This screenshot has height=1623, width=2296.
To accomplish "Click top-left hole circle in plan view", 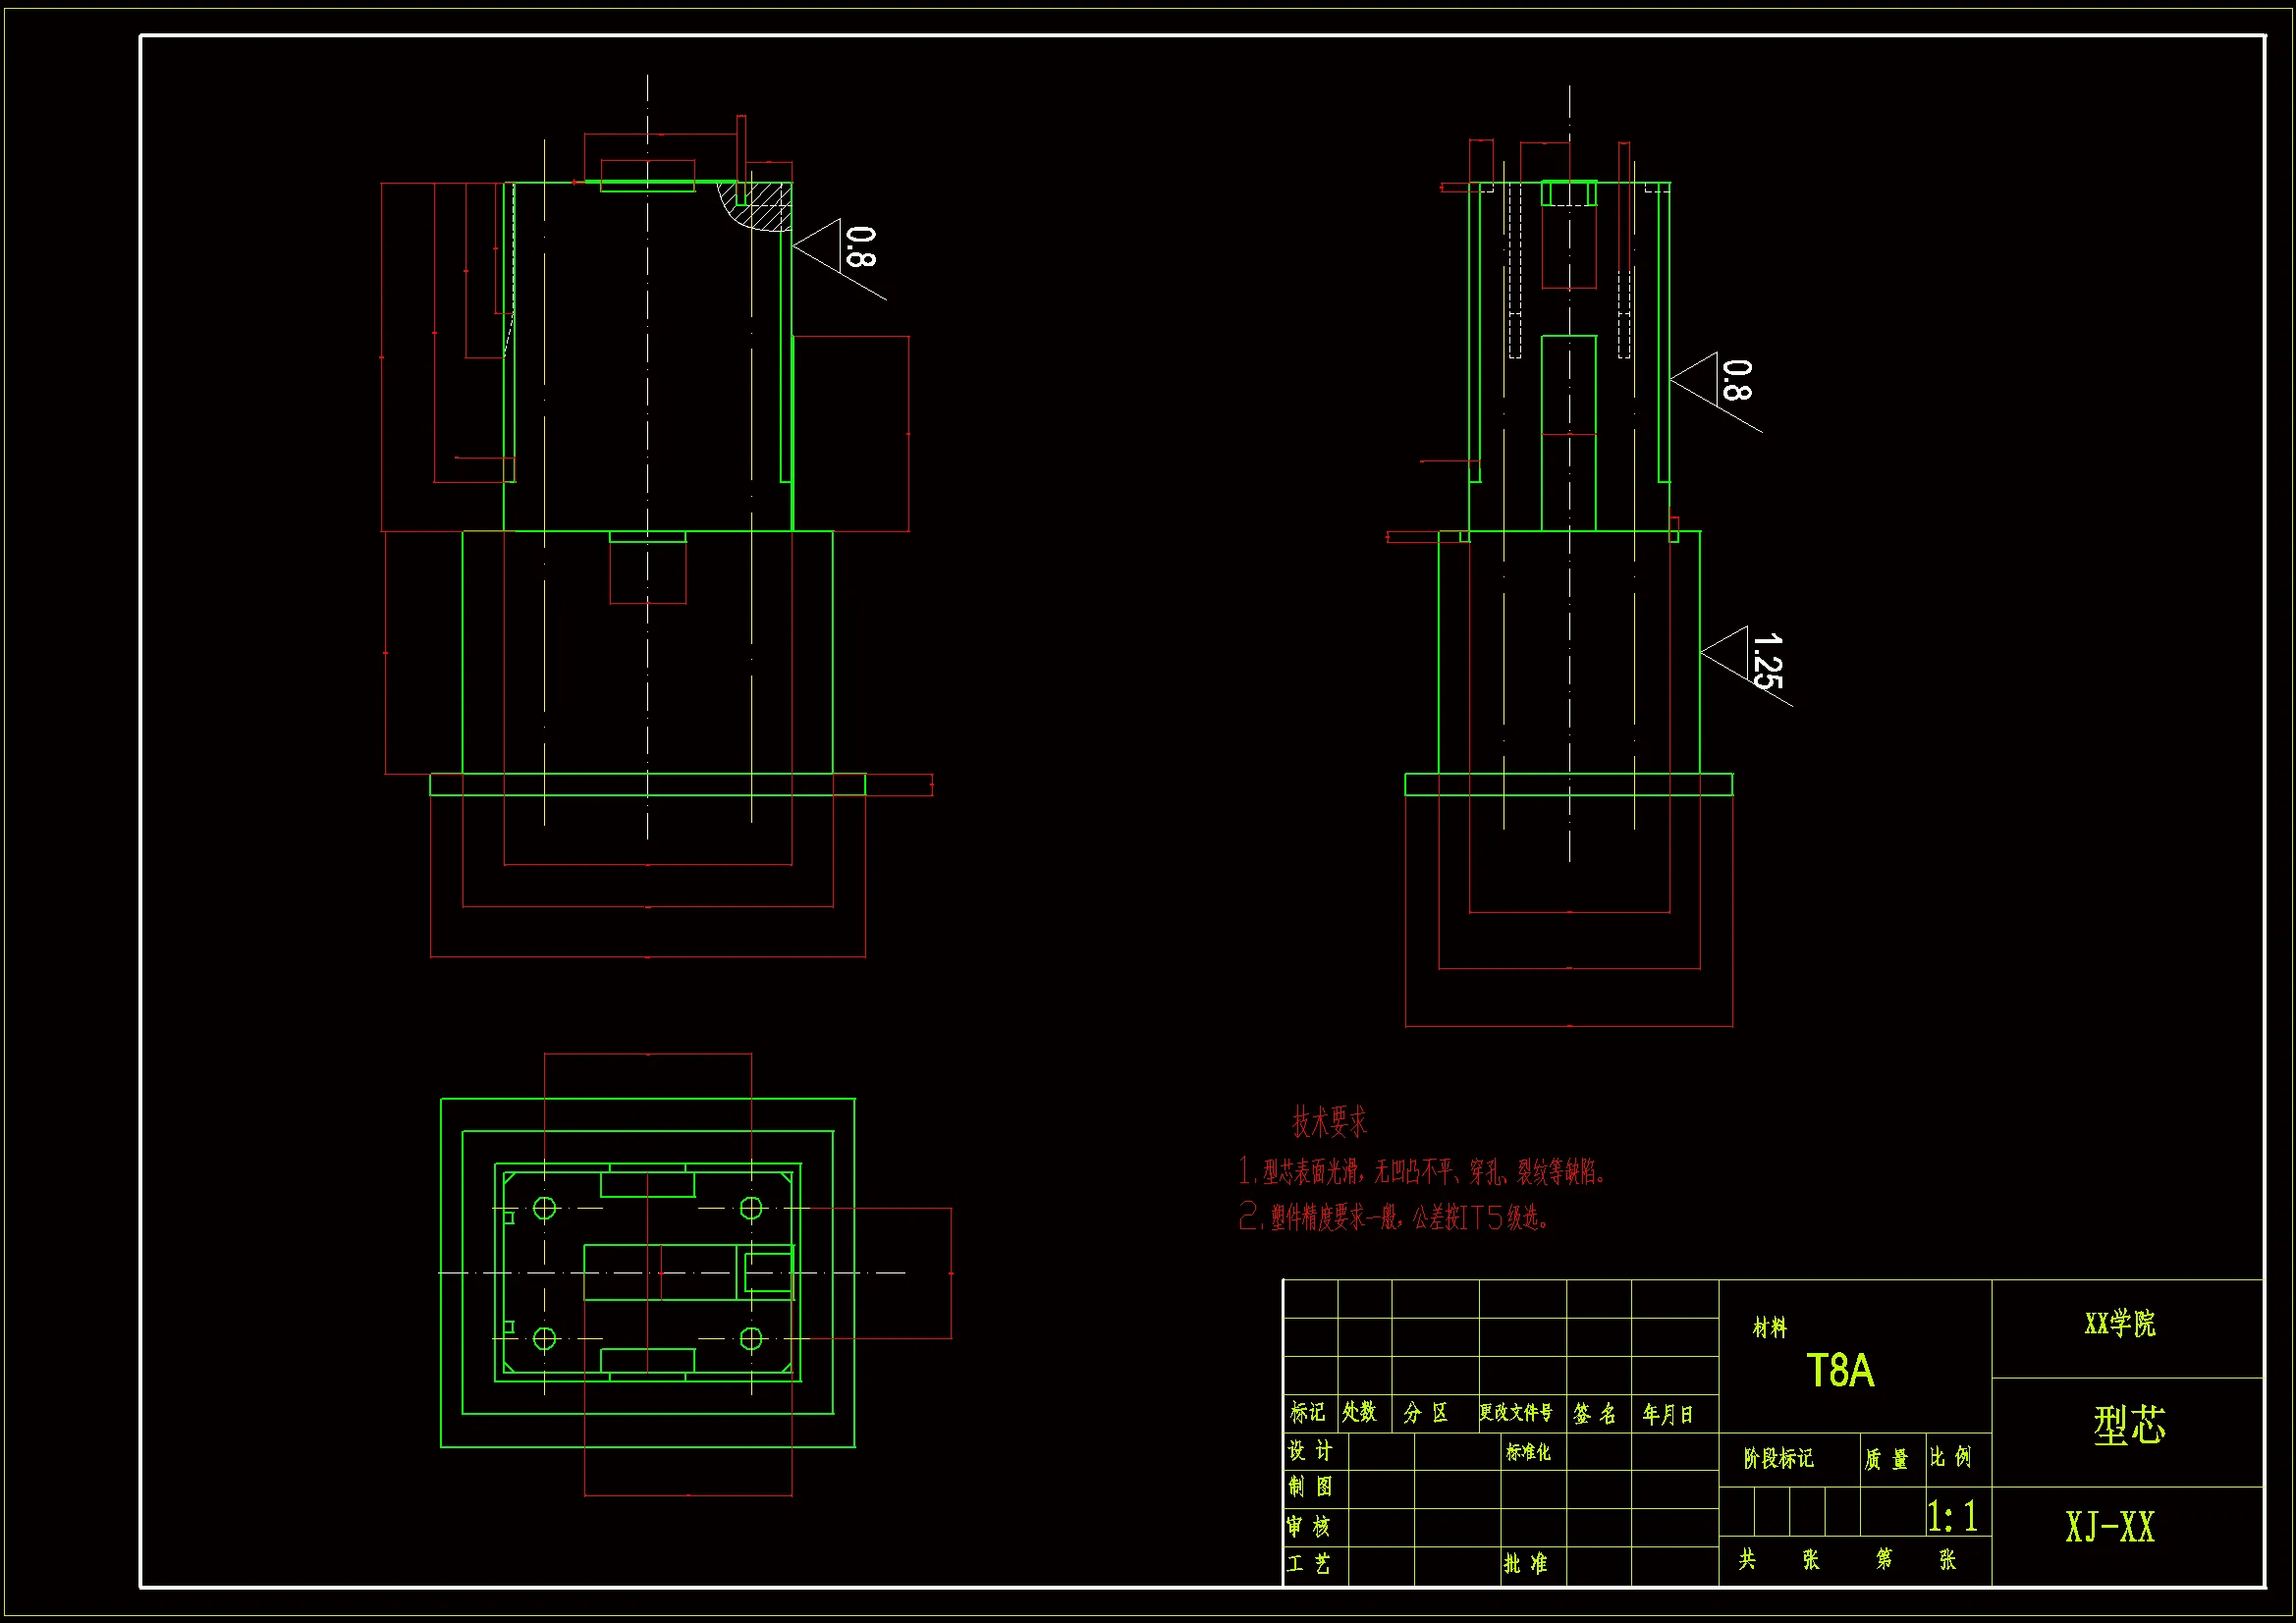I will coord(544,1208).
